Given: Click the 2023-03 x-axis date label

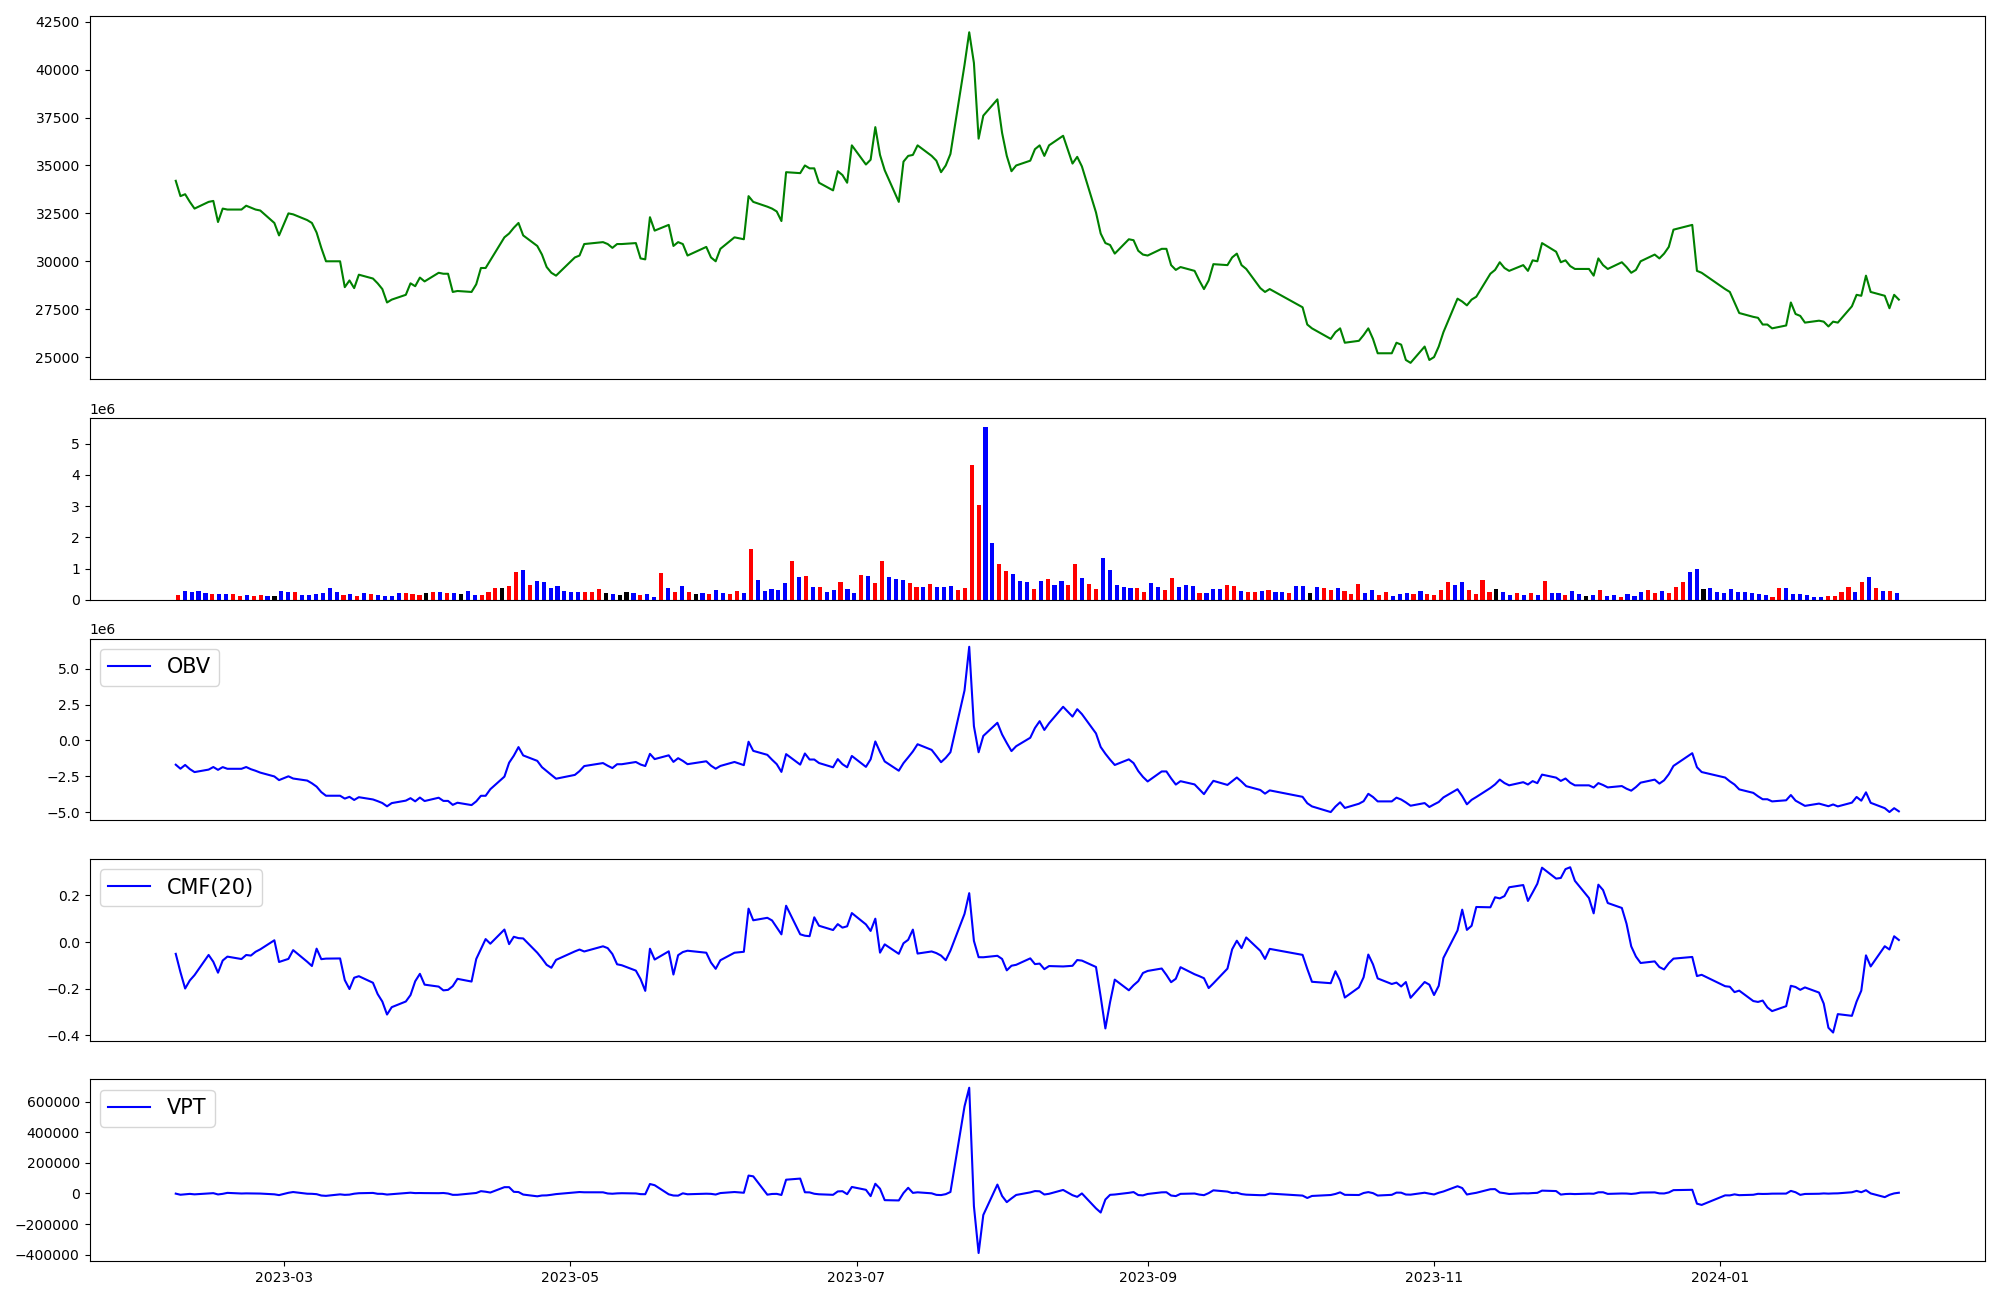Looking at the screenshot, I should click(284, 1276).
